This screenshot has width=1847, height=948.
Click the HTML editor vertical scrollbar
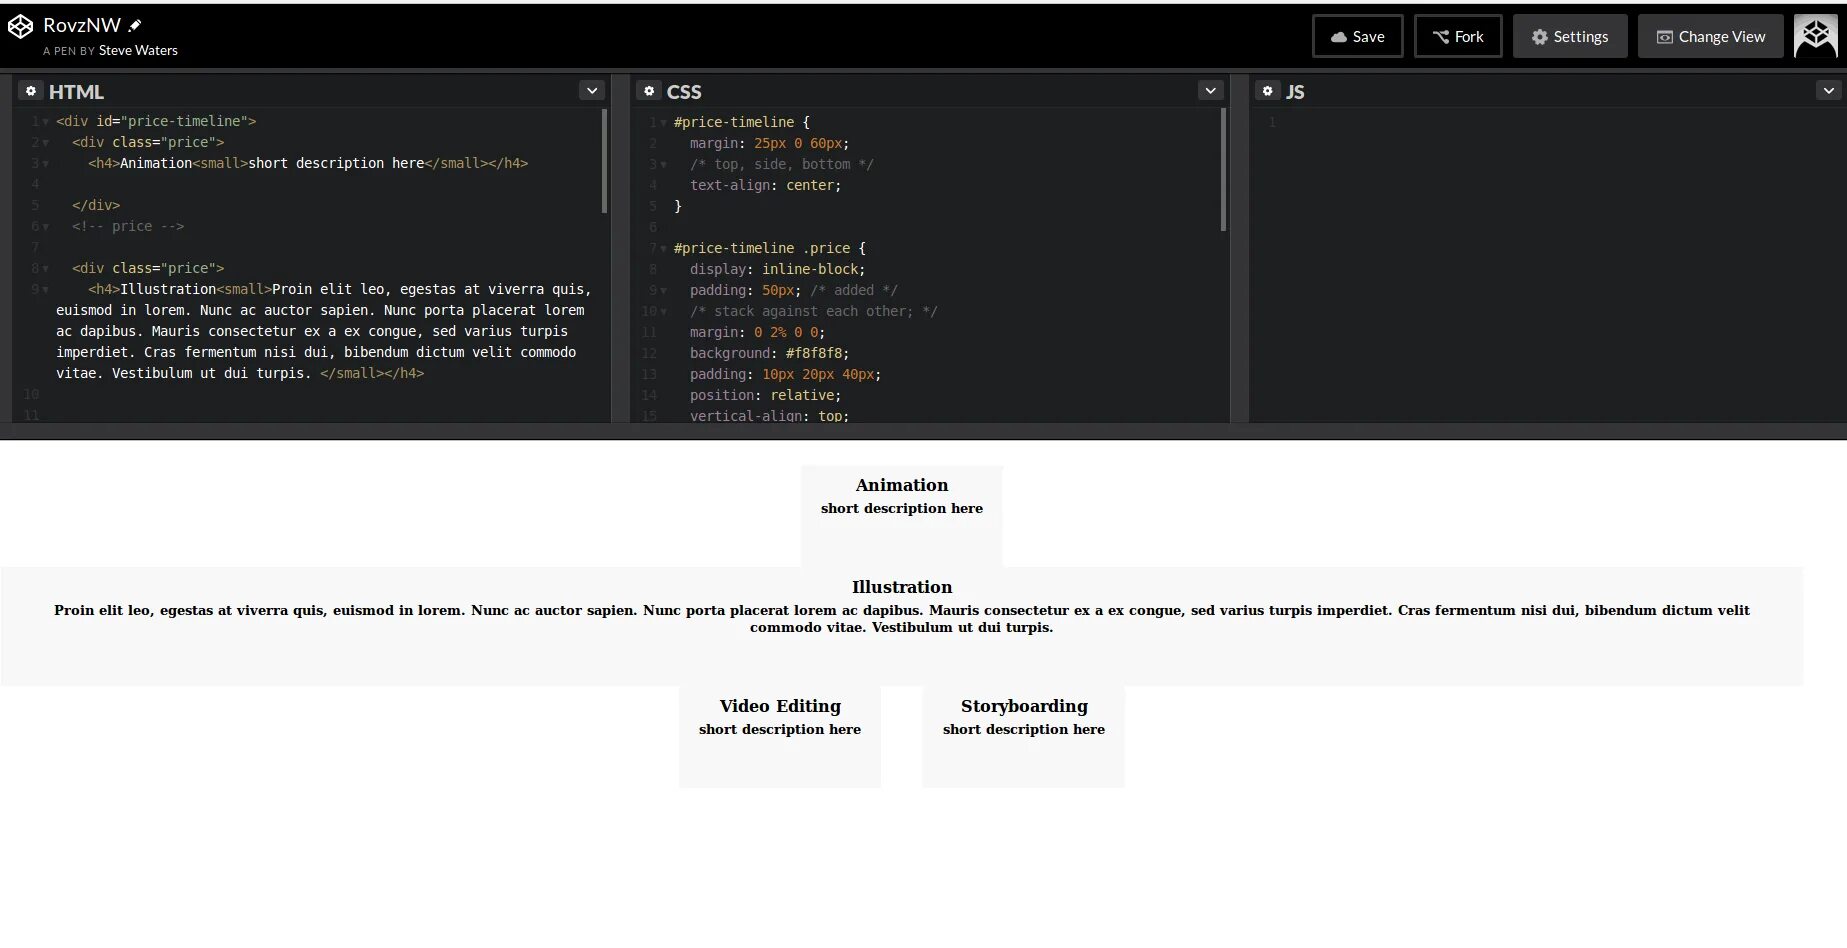[605, 161]
